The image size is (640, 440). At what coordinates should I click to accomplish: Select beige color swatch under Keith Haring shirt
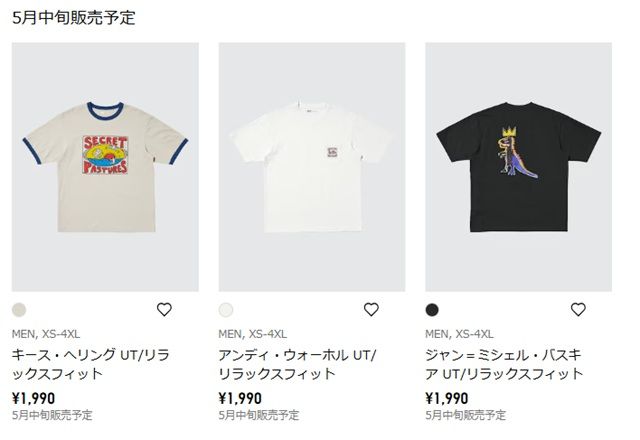point(19,310)
